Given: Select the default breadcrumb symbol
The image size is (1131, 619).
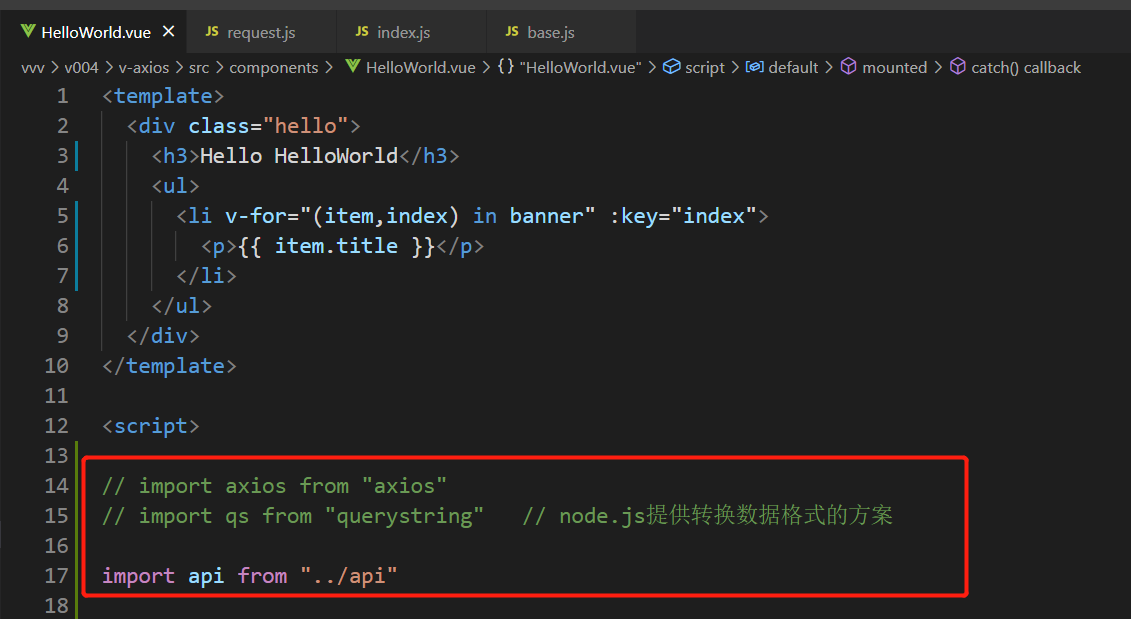Looking at the screenshot, I should (793, 68).
